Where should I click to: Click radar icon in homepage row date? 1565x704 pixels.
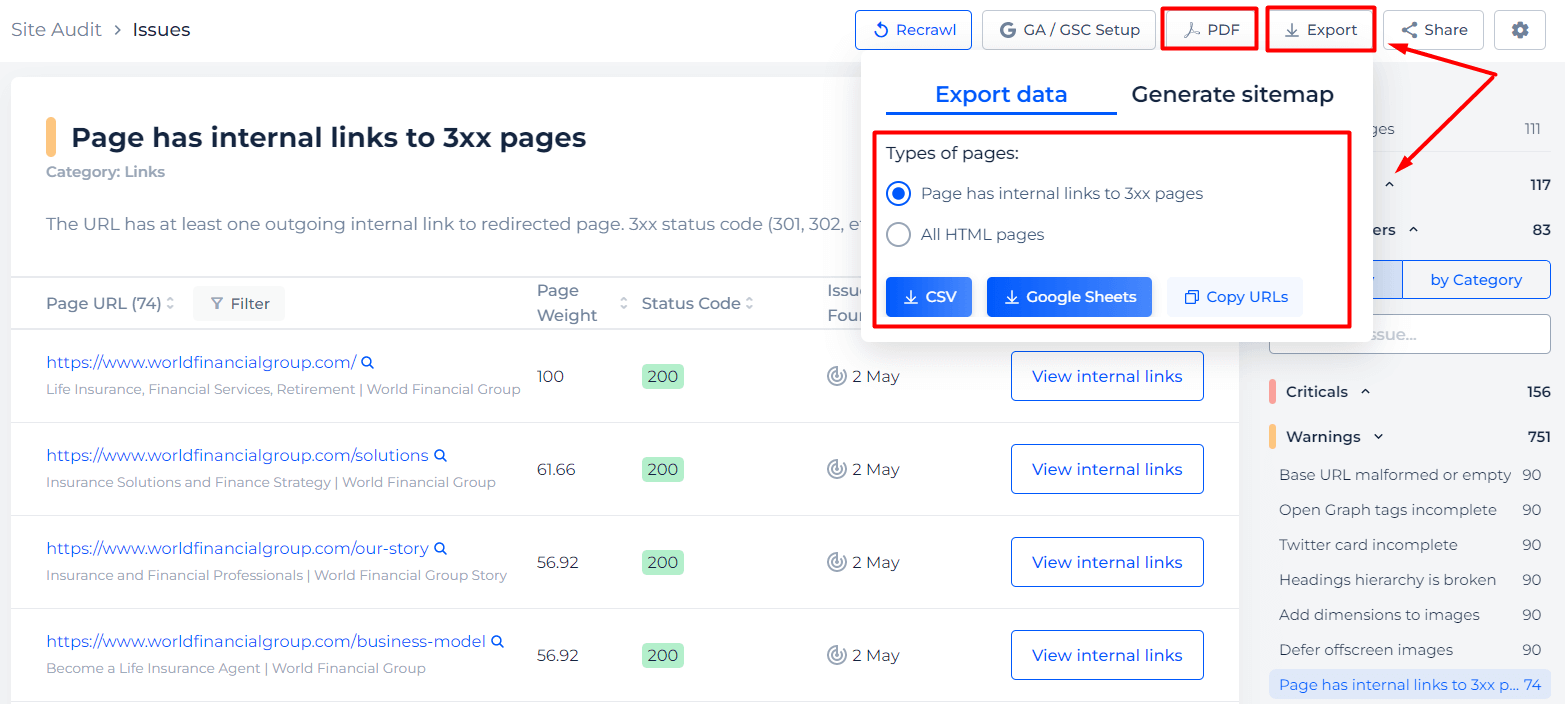pos(837,376)
